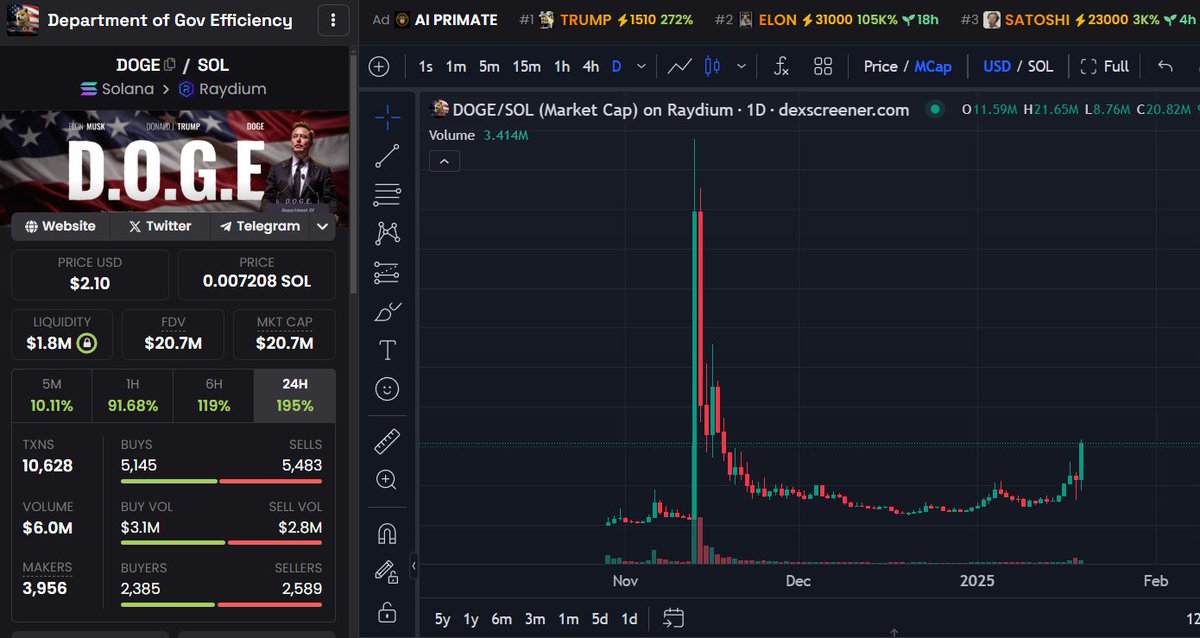This screenshot has height=638, width=1200.
Task: Click the liquidity lock icon
Action: [87, 344]
